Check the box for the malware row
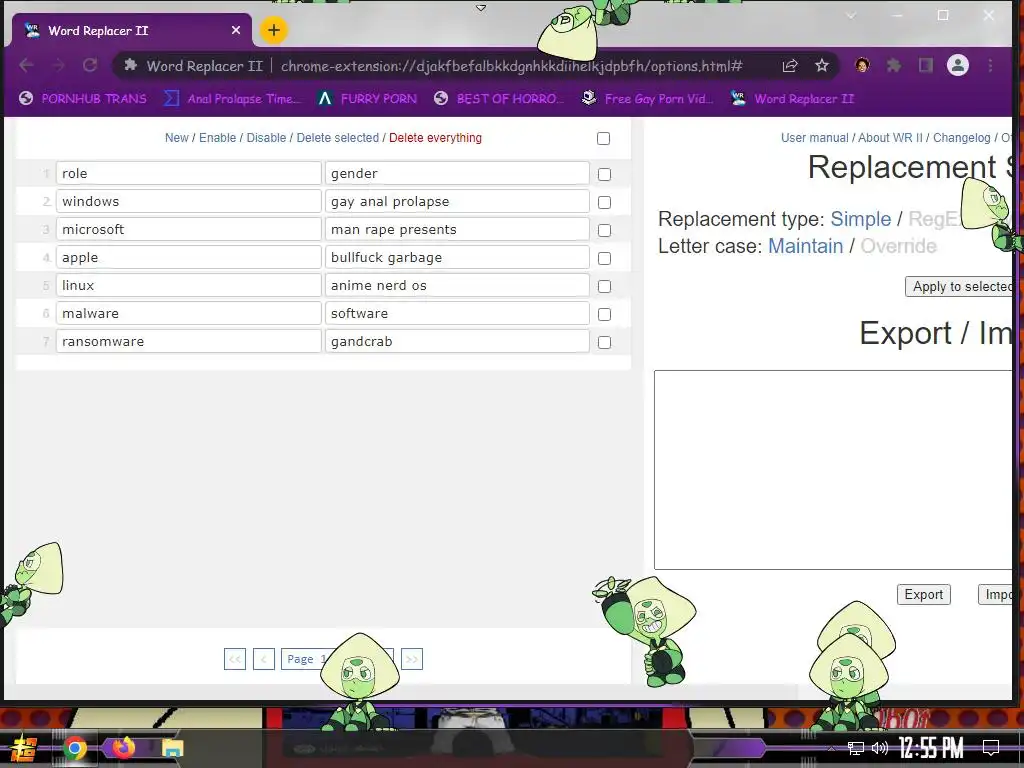This screenshot has width=1024, height=768. [x=605, y=315]
